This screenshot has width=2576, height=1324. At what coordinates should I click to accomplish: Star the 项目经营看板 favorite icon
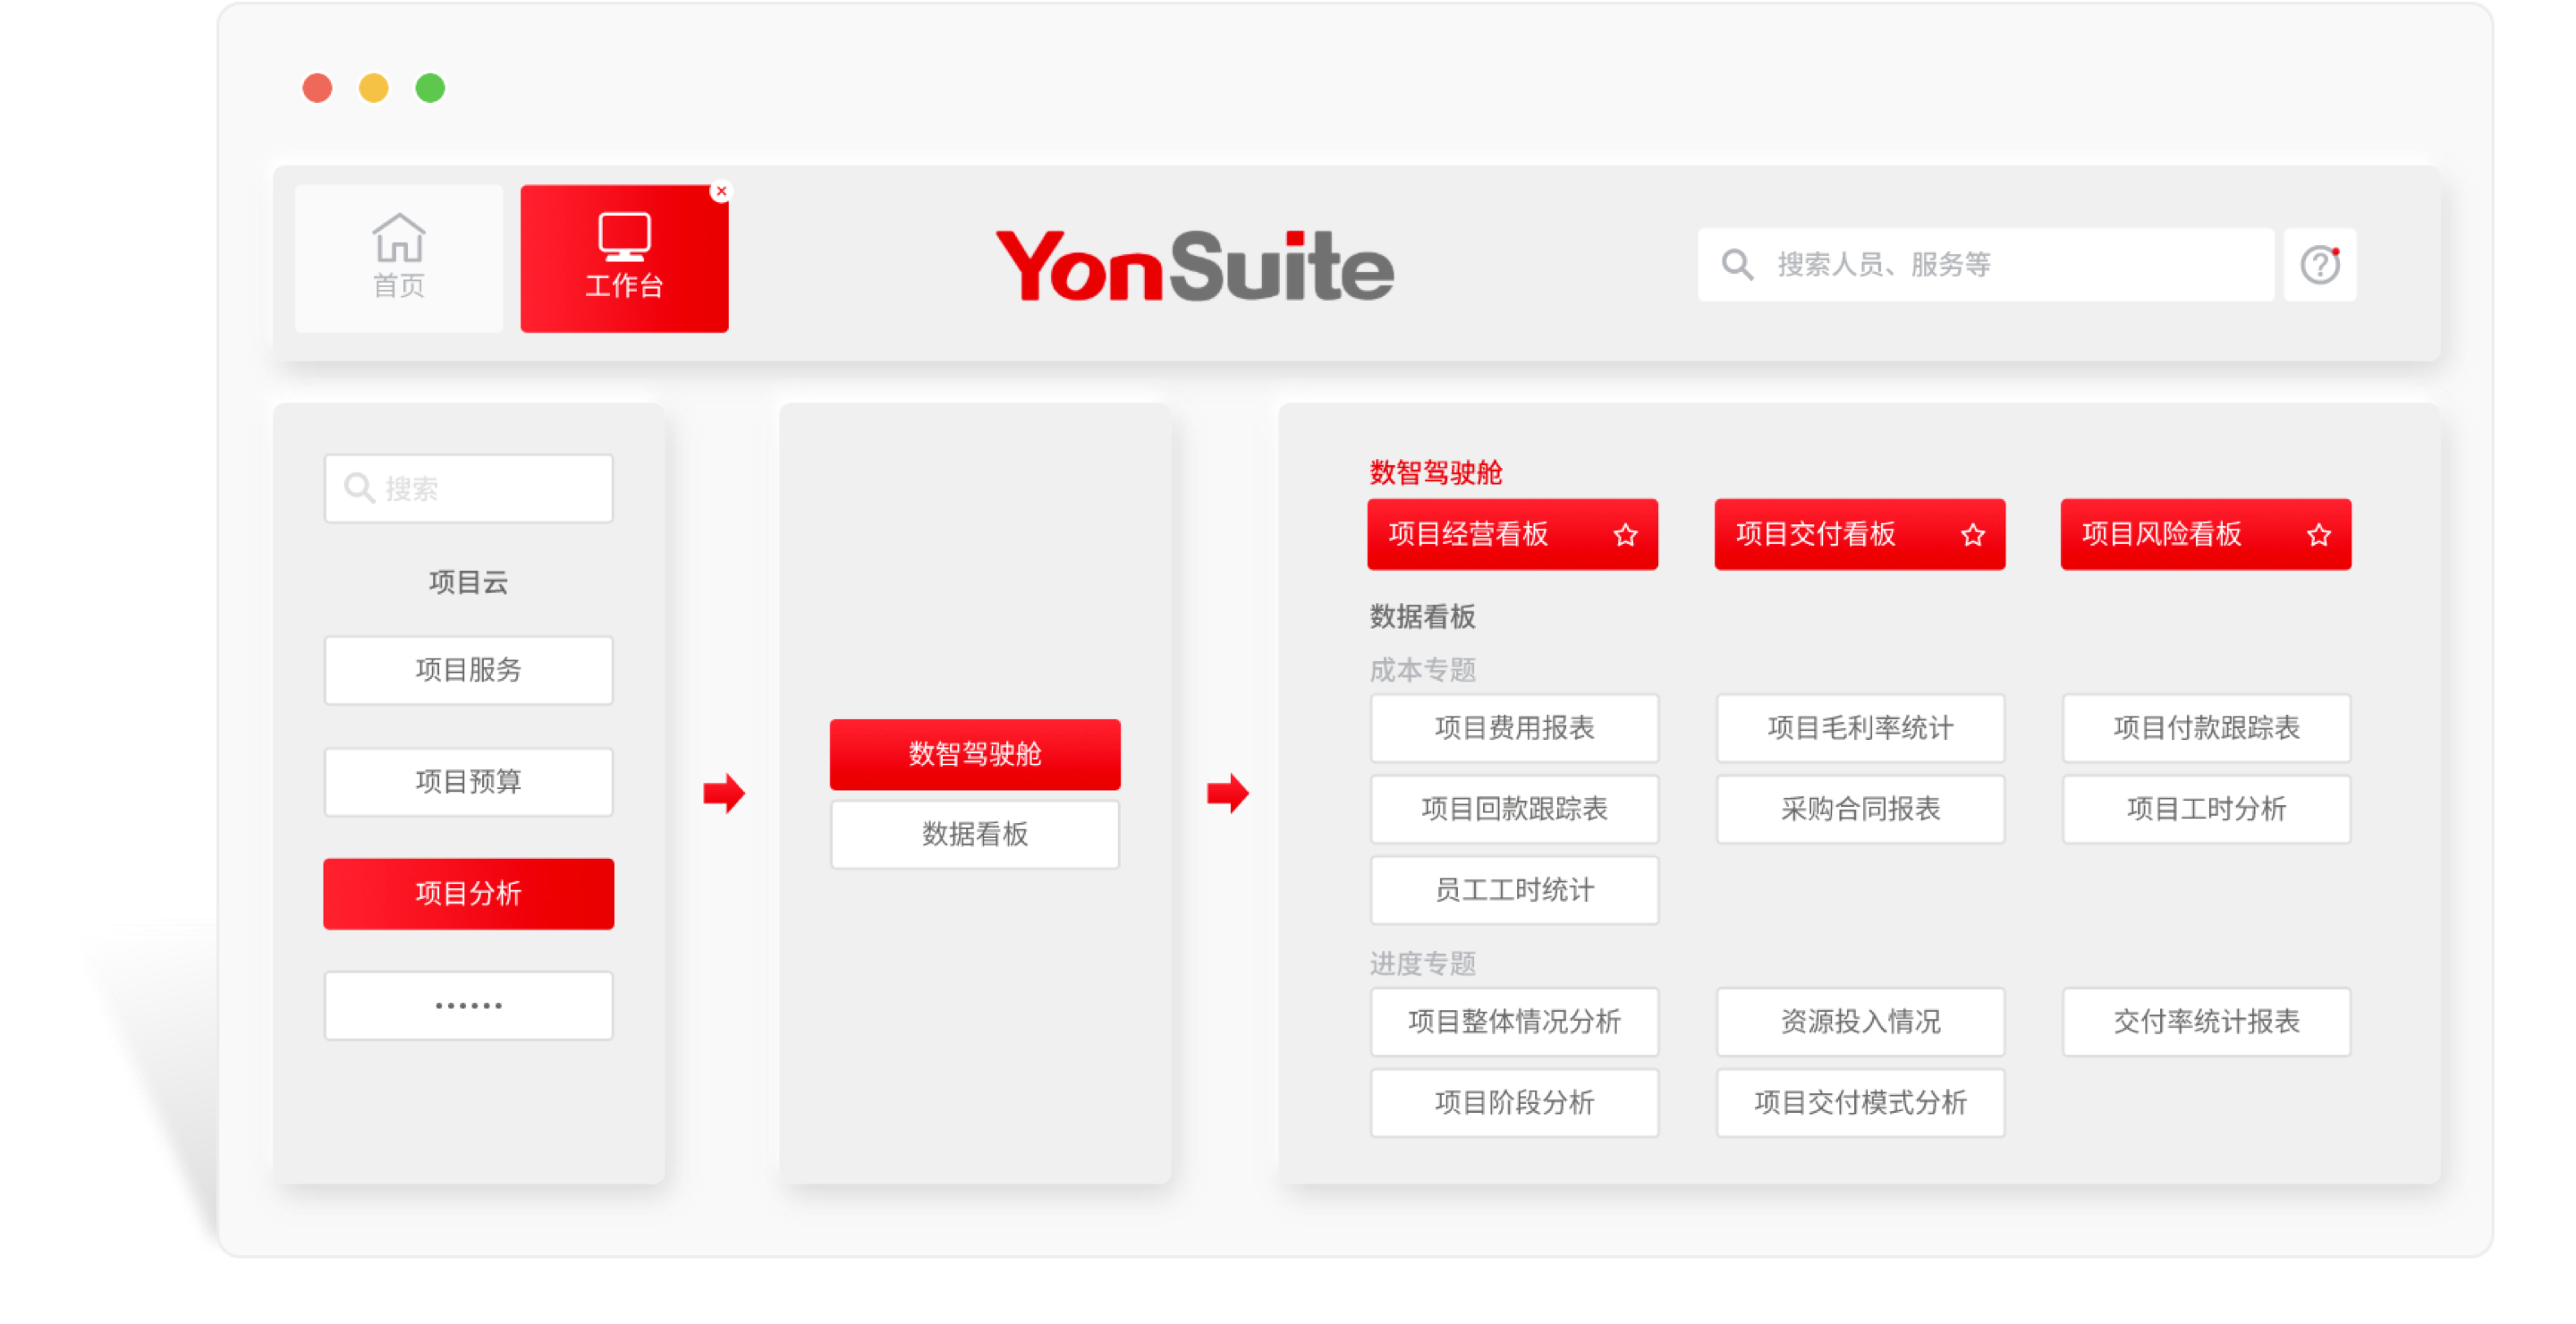pyautogui.click(x=1625, y=535)
